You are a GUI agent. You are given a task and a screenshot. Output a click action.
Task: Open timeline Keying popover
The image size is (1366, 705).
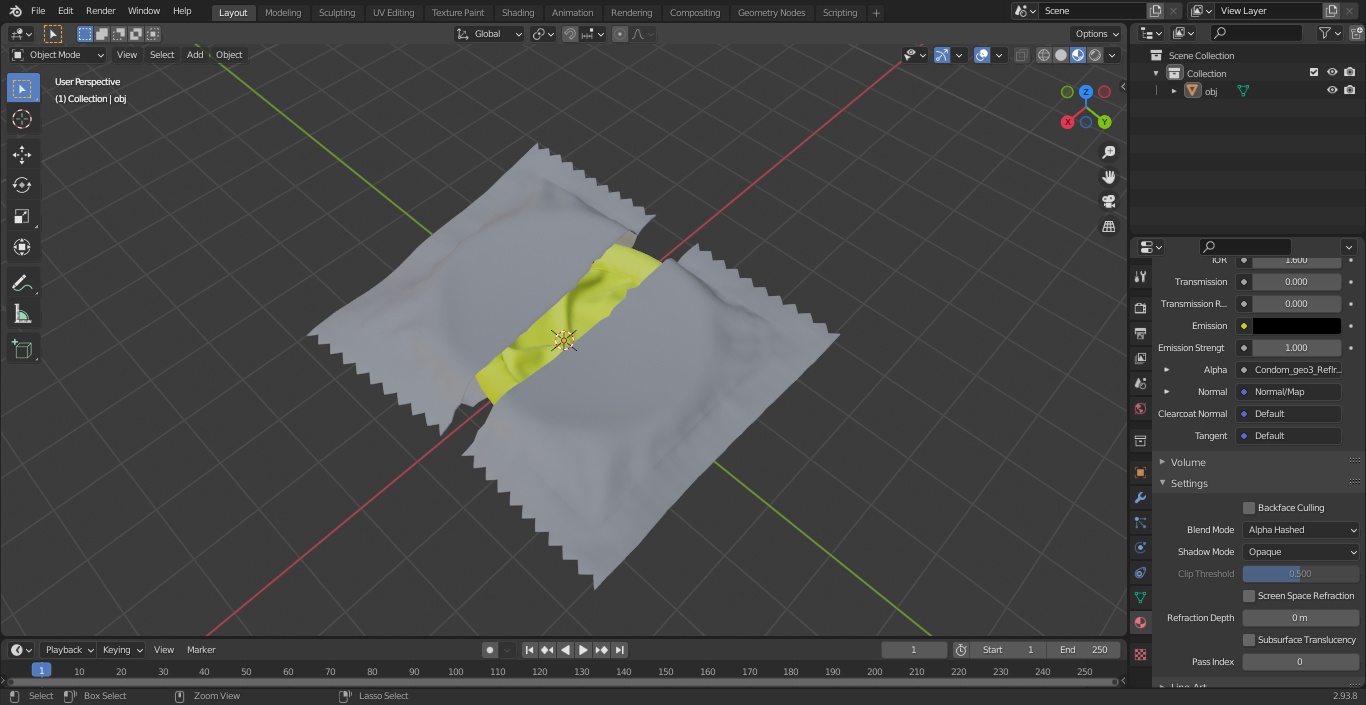click(x=121, y=650)
